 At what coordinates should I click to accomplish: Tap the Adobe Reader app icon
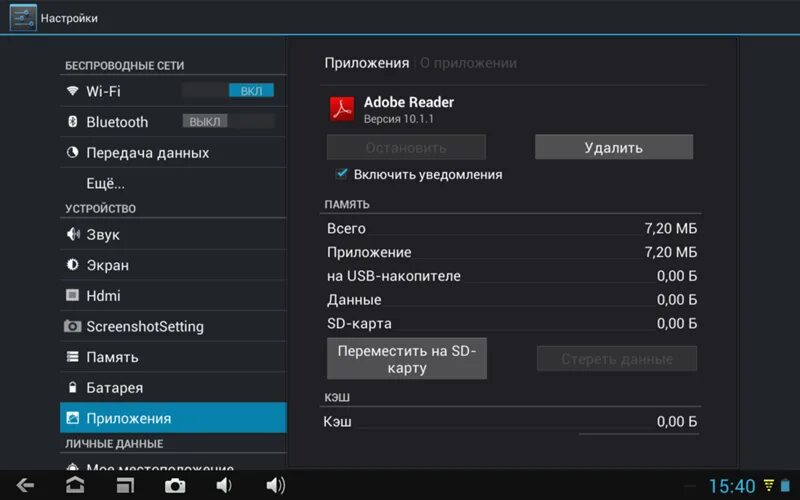(342, 109)
